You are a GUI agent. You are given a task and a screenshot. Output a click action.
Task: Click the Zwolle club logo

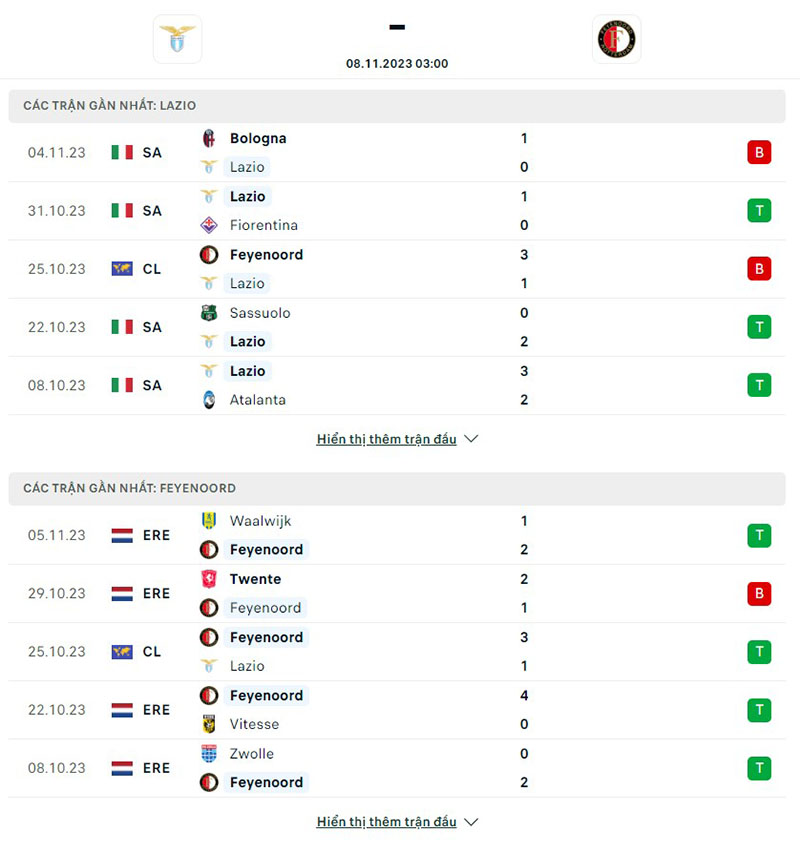[x=209, y=754]
